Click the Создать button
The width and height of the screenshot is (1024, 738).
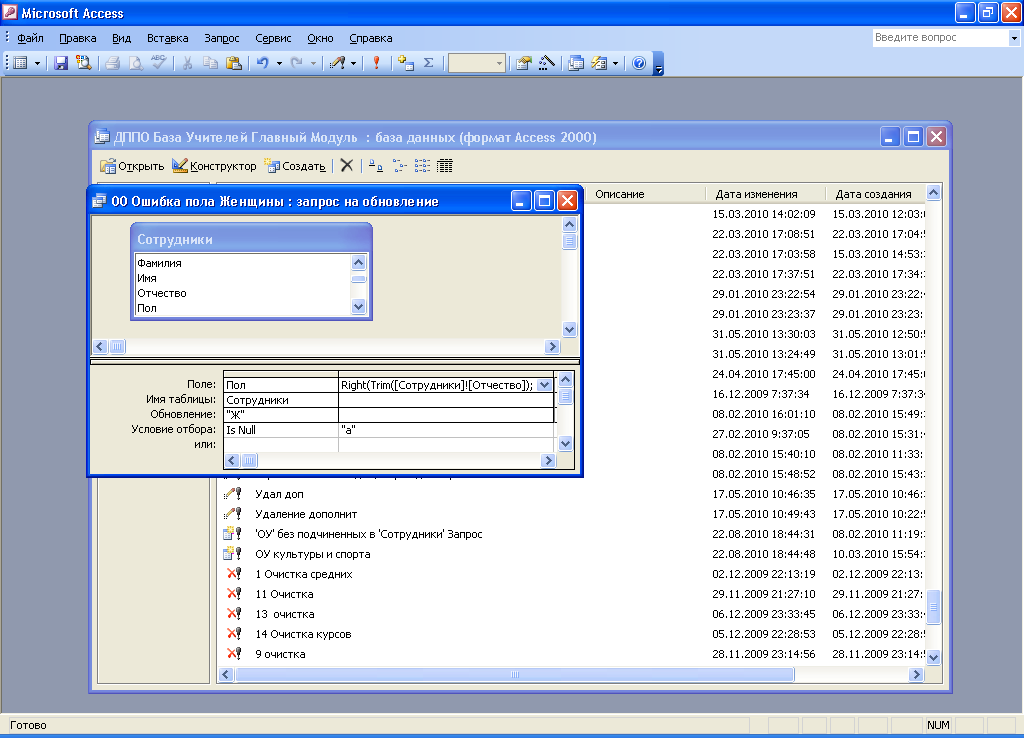(295, 166)
